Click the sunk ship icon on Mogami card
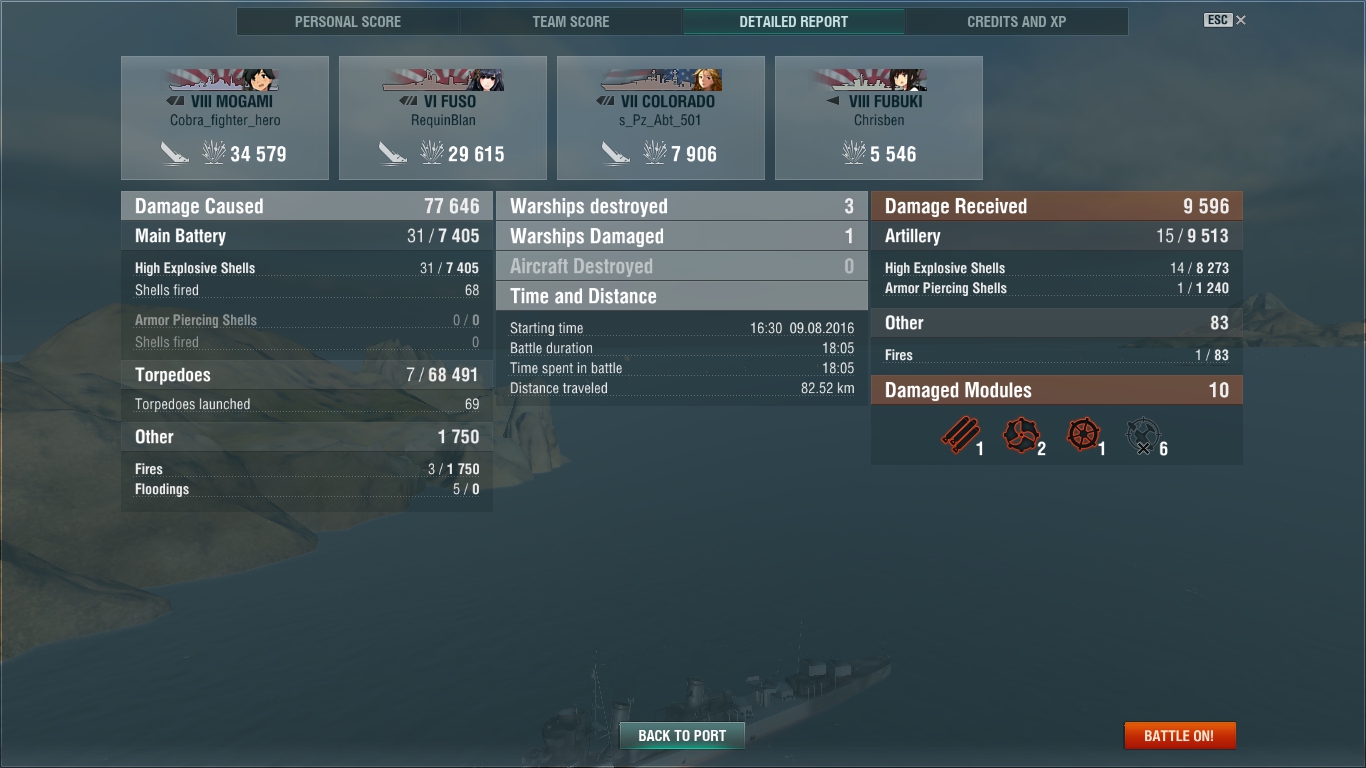The height and width of the screenshot is (768, 1366). [175, 153]
